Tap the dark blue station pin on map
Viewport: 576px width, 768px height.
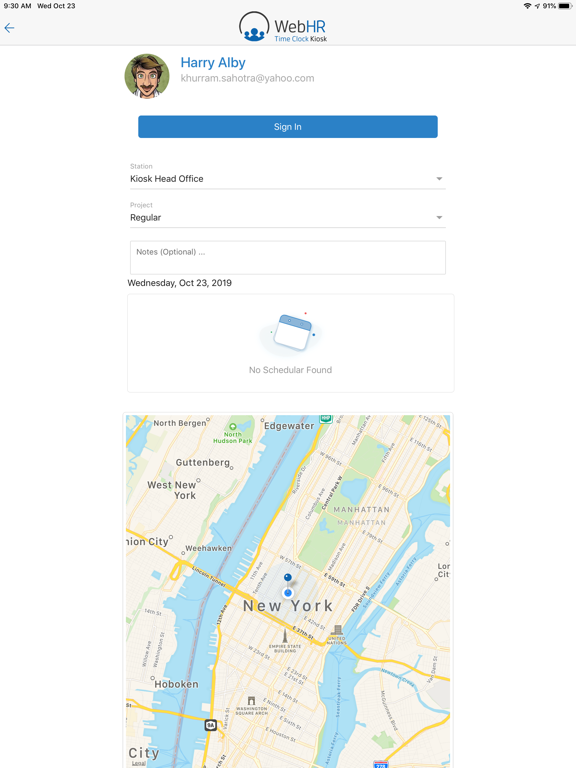pos(288,578)
